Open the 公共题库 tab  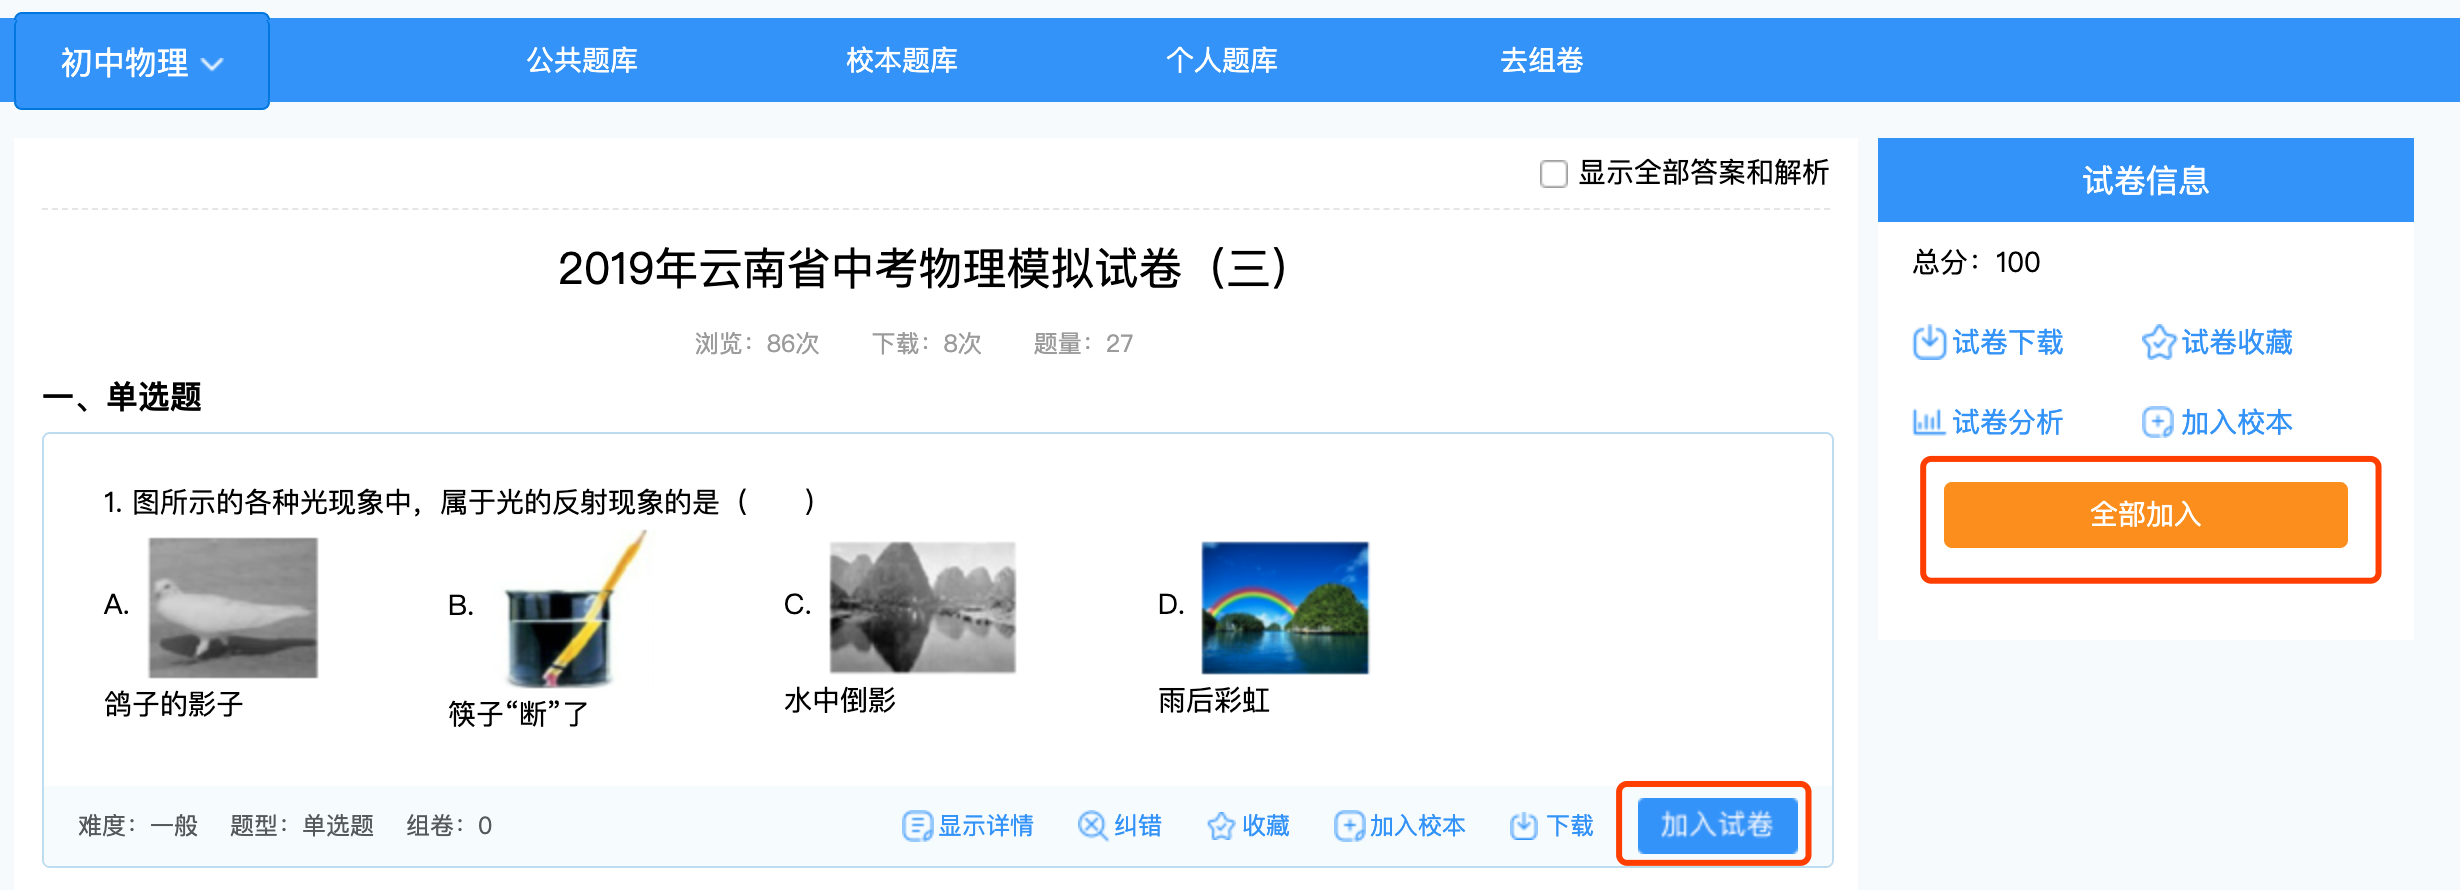click(582, 61)
